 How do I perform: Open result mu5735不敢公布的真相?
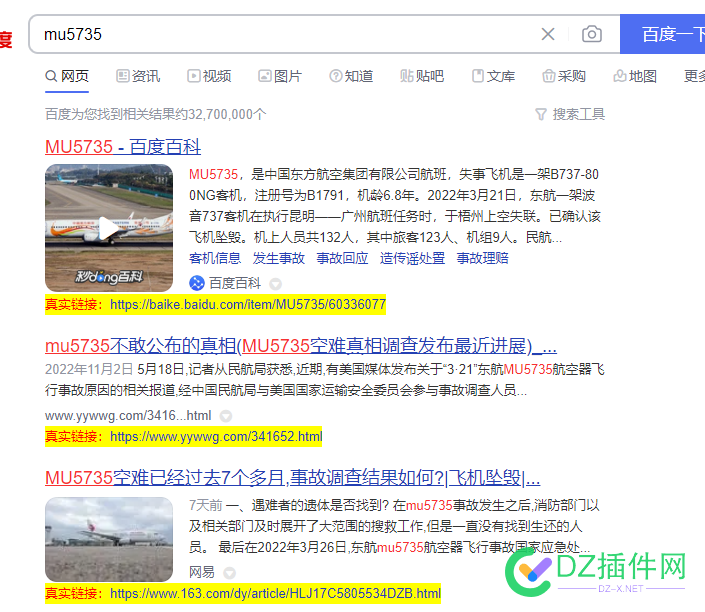(301, 346)
